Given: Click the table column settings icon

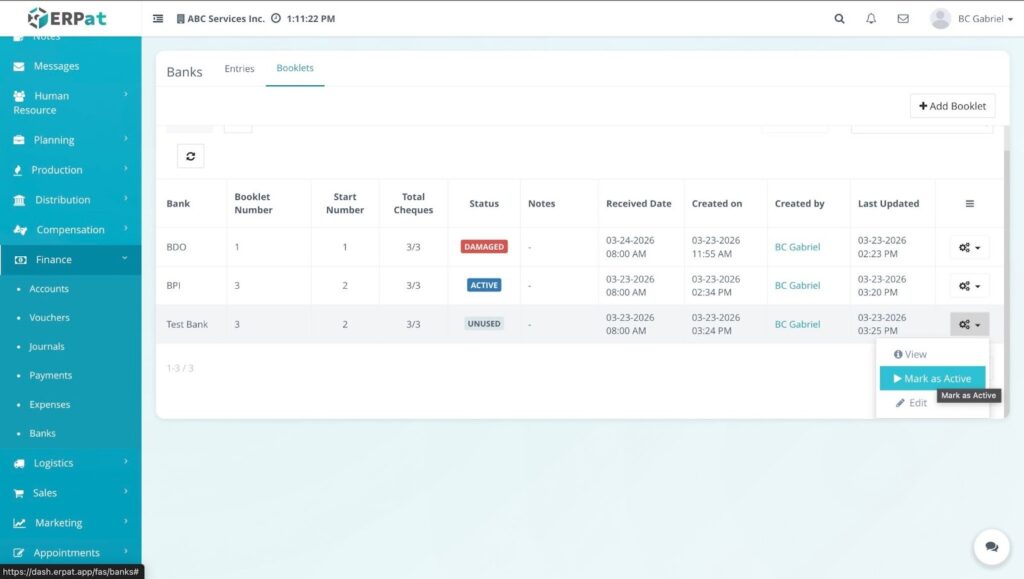Looking at the screenshot, I should tap(969, 204).
